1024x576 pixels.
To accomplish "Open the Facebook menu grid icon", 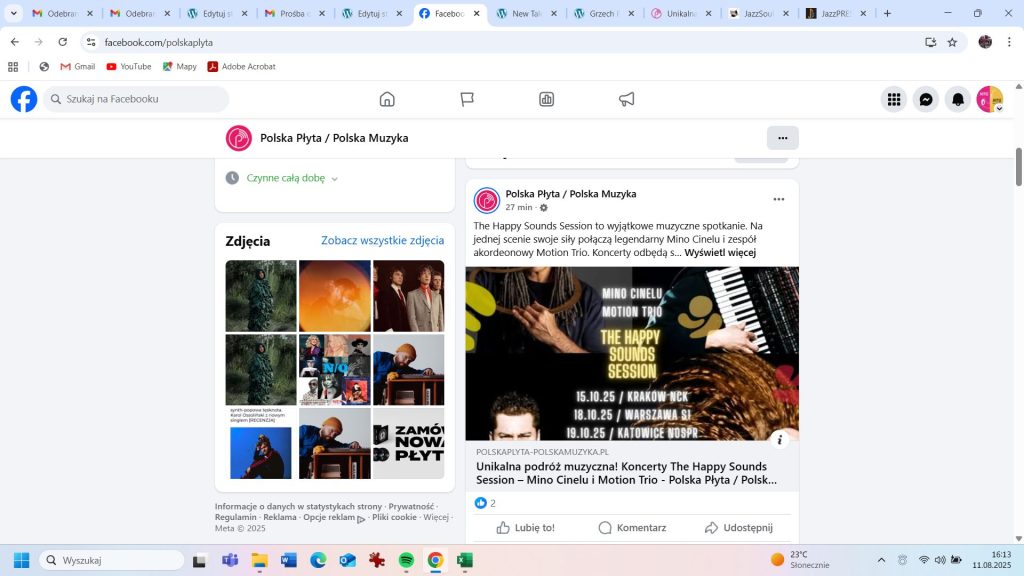I will click(894, 99).
